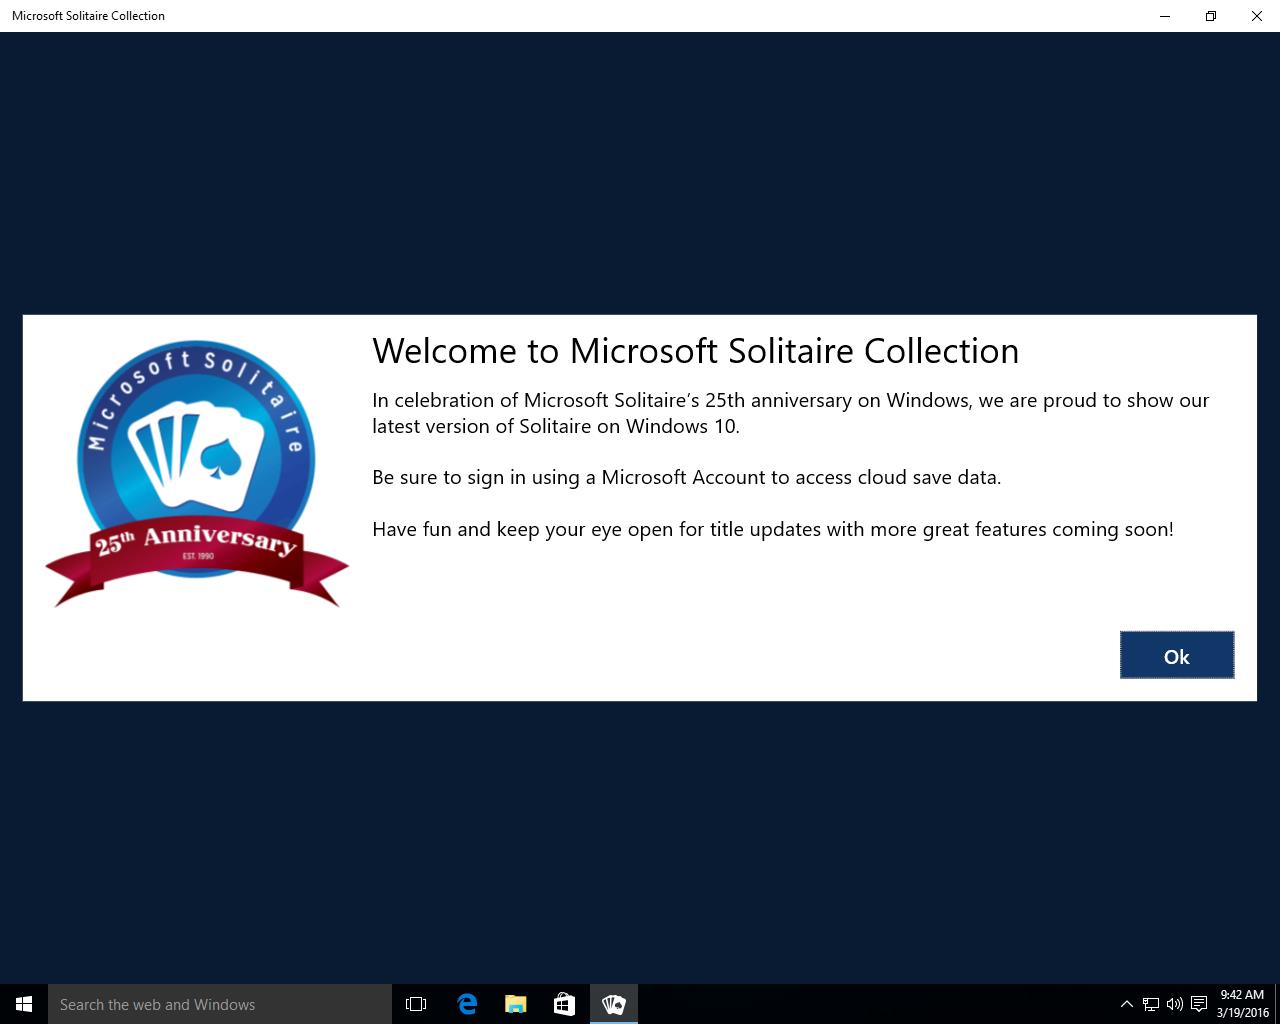Select Solitaire Collection taskbar icon
Viewport: 1280px width, 1024px height.
(x=613, y=1004)
